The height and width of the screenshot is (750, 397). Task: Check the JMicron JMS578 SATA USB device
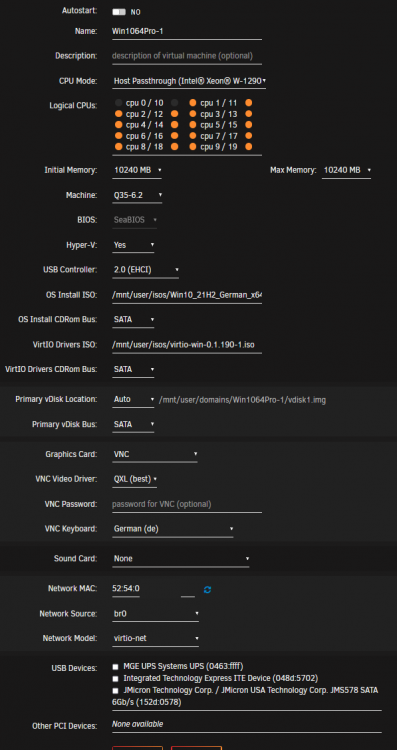[115, 691]
